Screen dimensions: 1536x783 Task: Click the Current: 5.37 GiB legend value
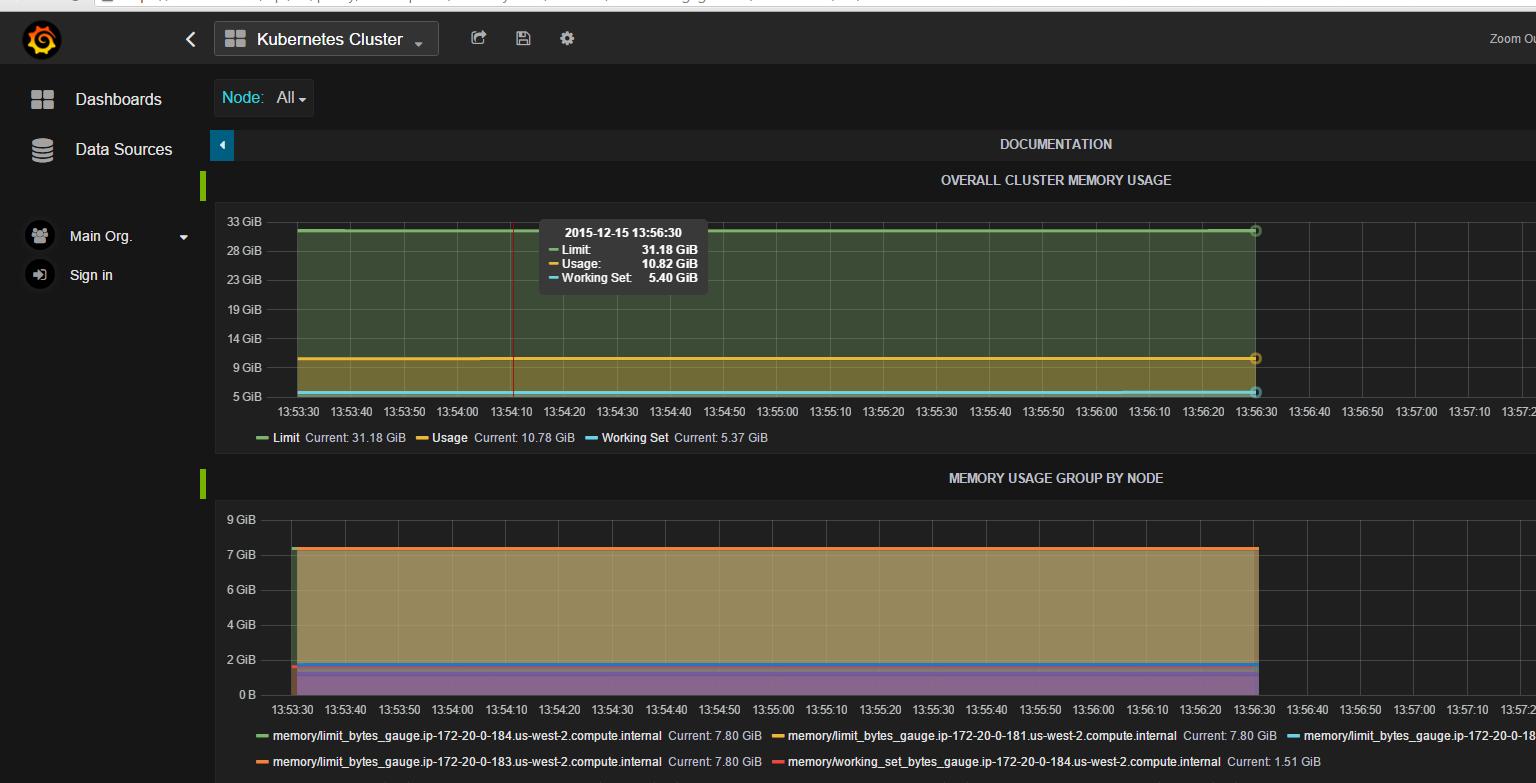[x=721, y=438]
